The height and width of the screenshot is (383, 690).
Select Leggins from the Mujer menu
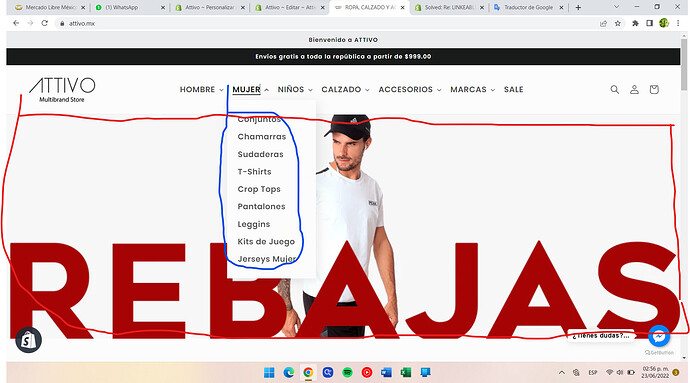pos(254,224)
